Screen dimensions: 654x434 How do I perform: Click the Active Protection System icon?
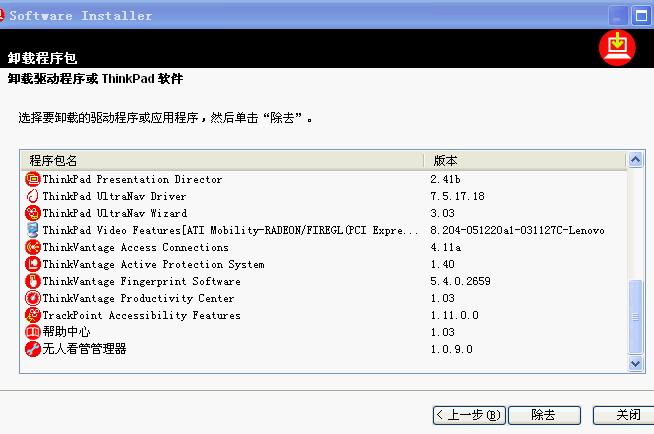coord(33,264)
